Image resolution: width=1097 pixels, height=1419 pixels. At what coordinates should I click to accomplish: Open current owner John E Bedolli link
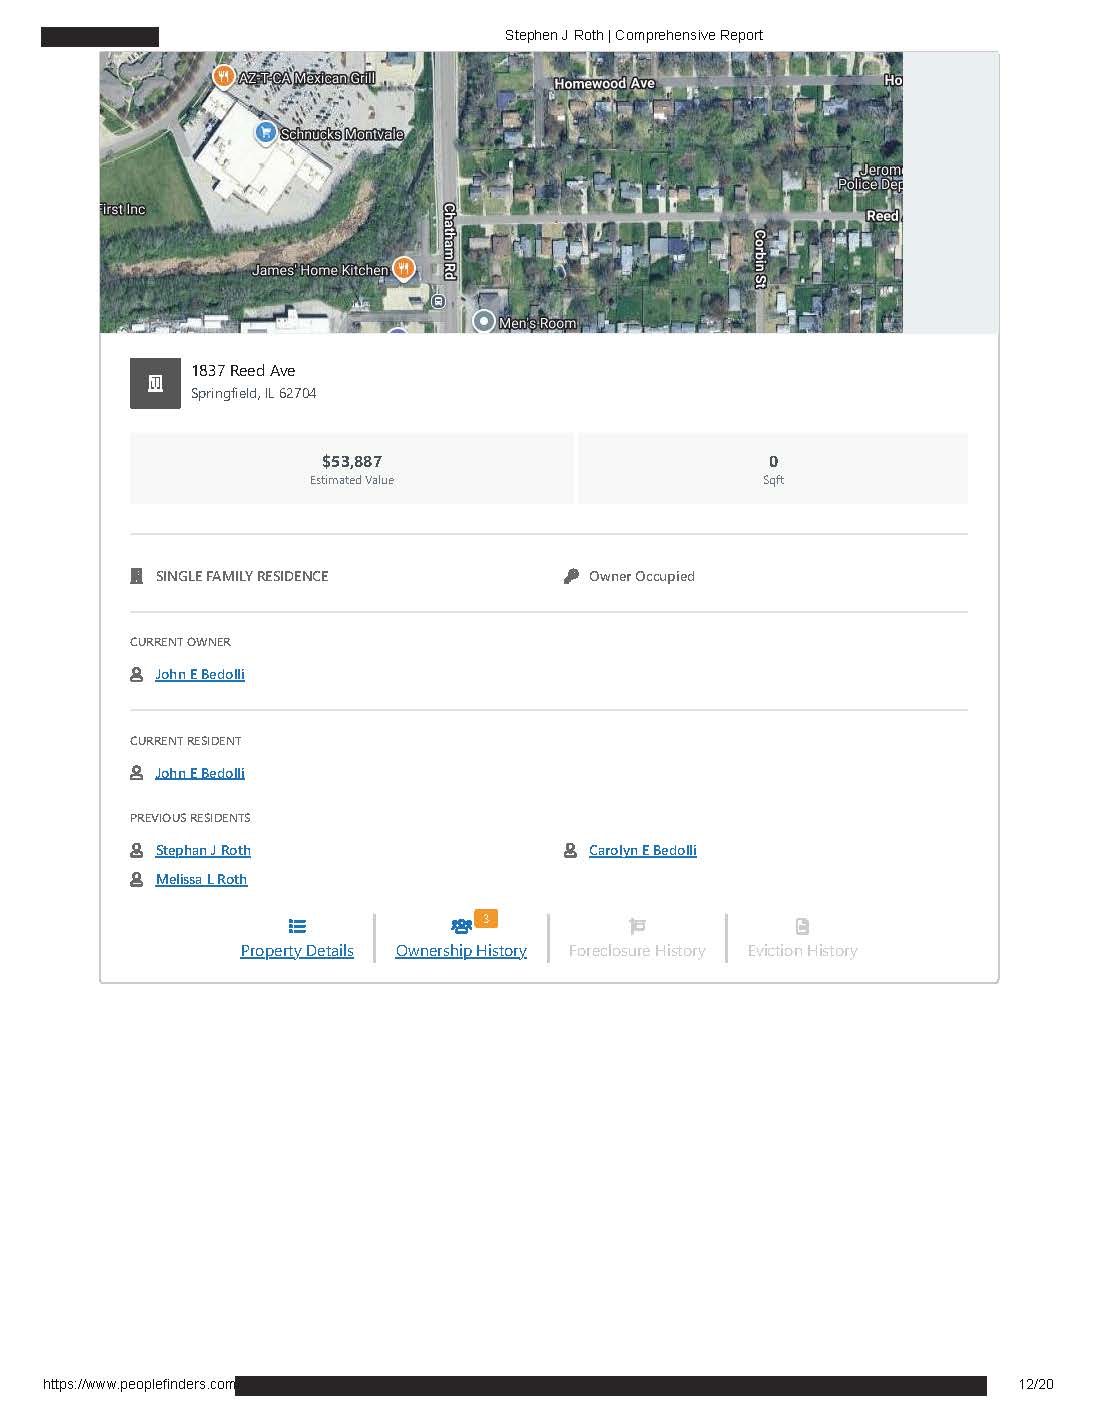coord(200,674)
